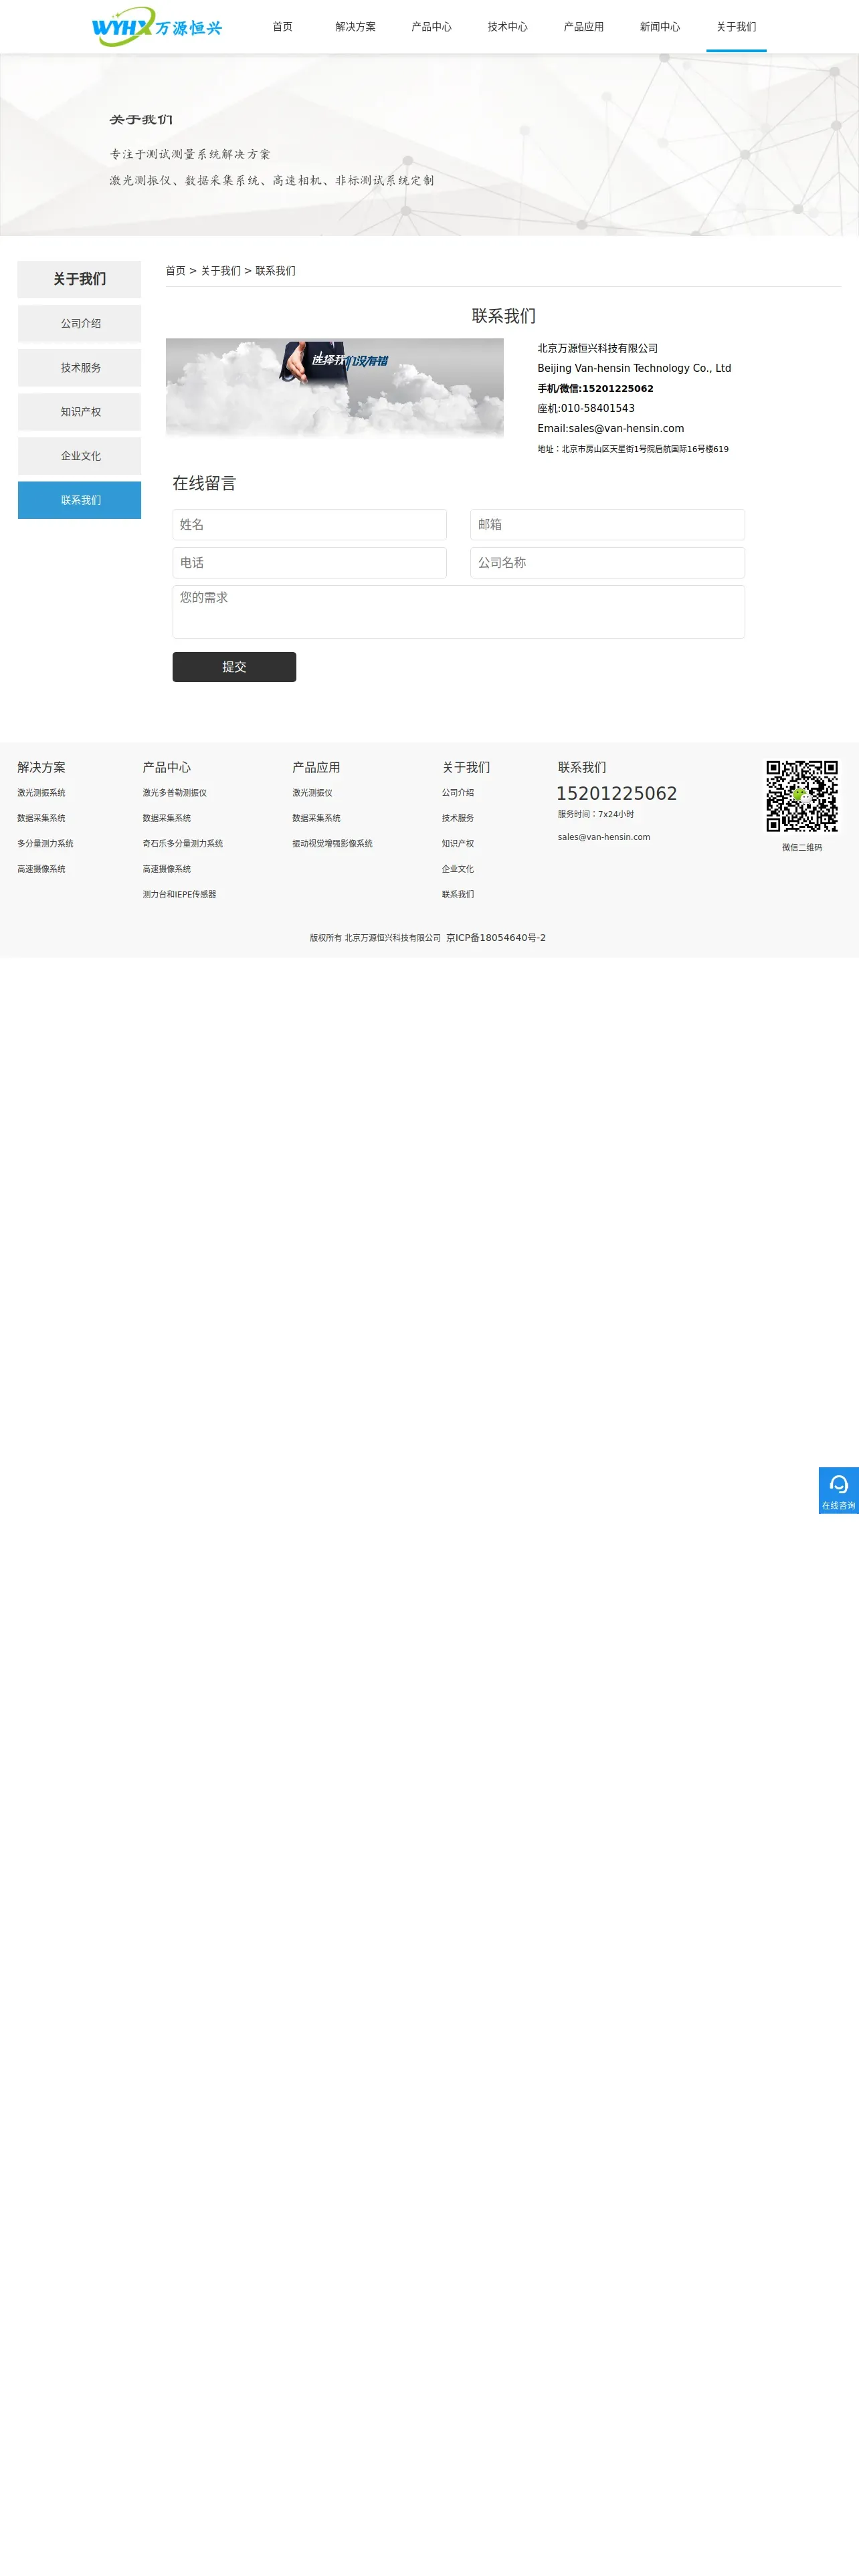
Task: Click the cloud banner image in contact section
Action: pos(334,388)
